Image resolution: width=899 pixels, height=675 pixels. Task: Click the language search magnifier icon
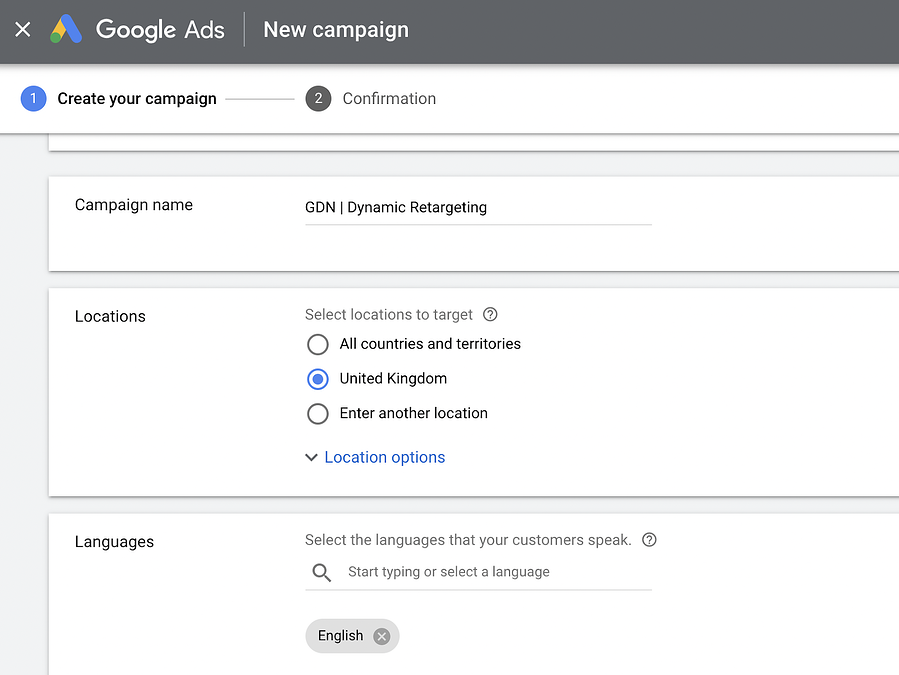[x=320, y=572]
